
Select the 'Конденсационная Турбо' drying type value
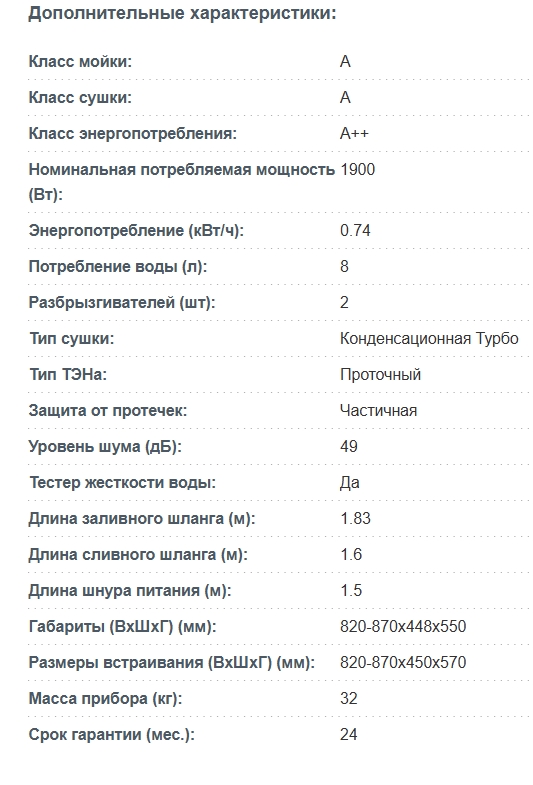click(x=429, y=339)
